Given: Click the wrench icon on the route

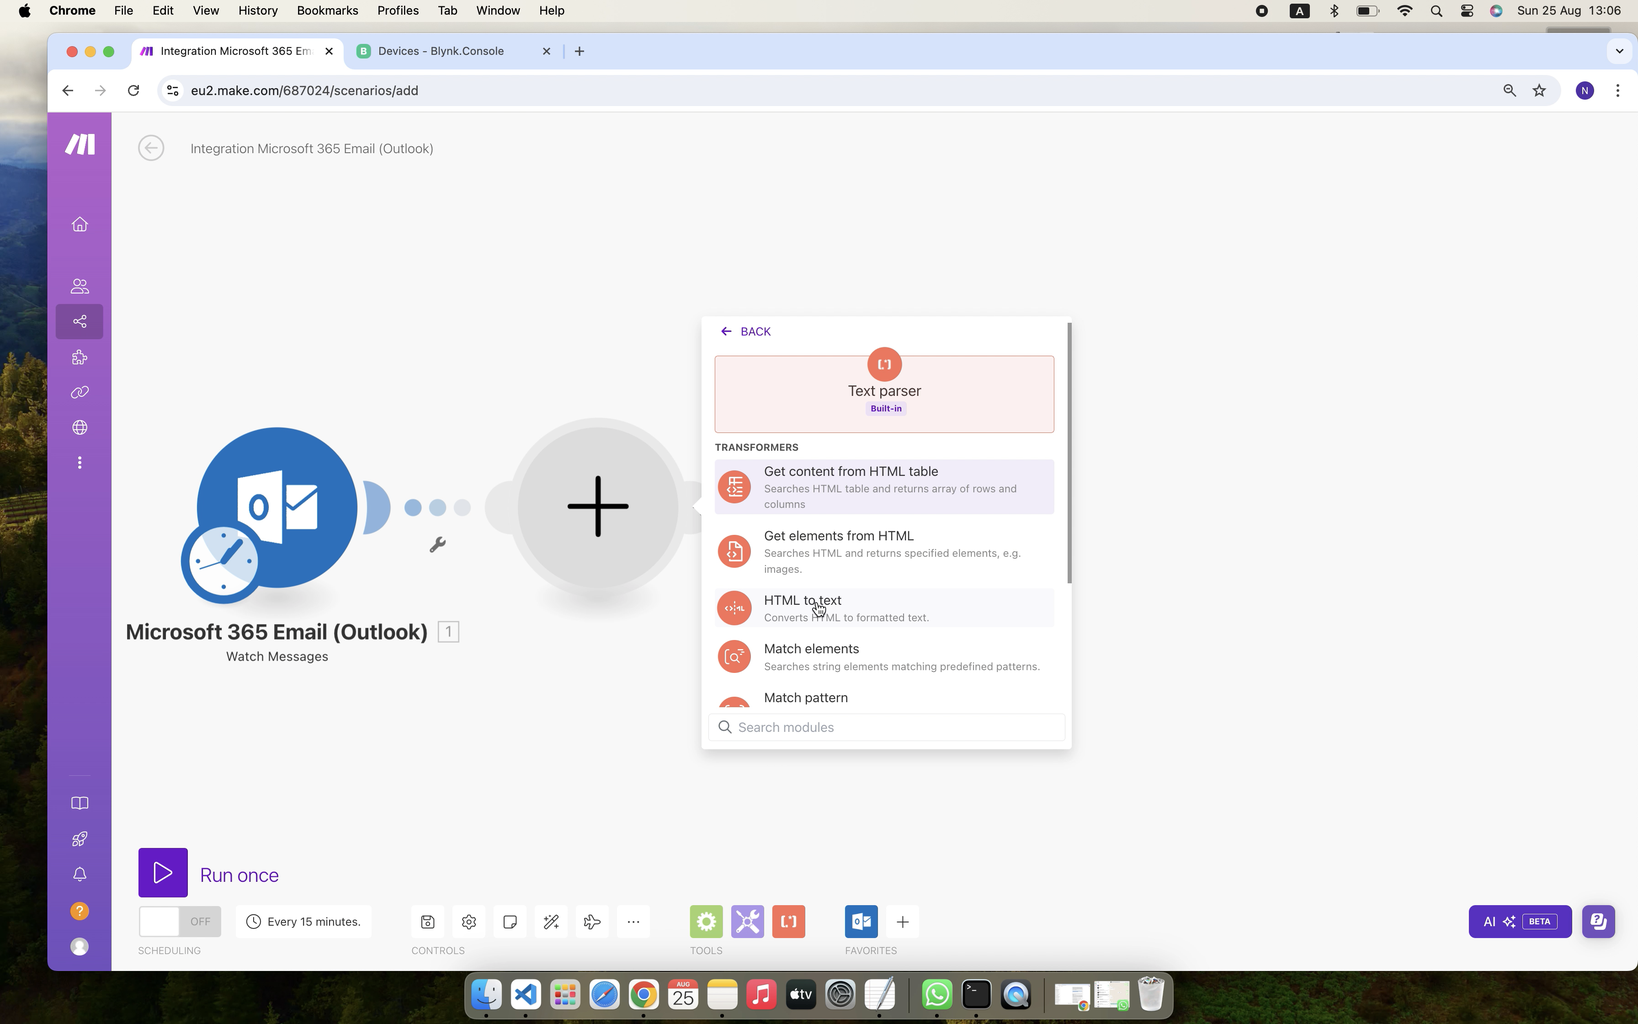Looking at the screenshot, I should 437,545.
